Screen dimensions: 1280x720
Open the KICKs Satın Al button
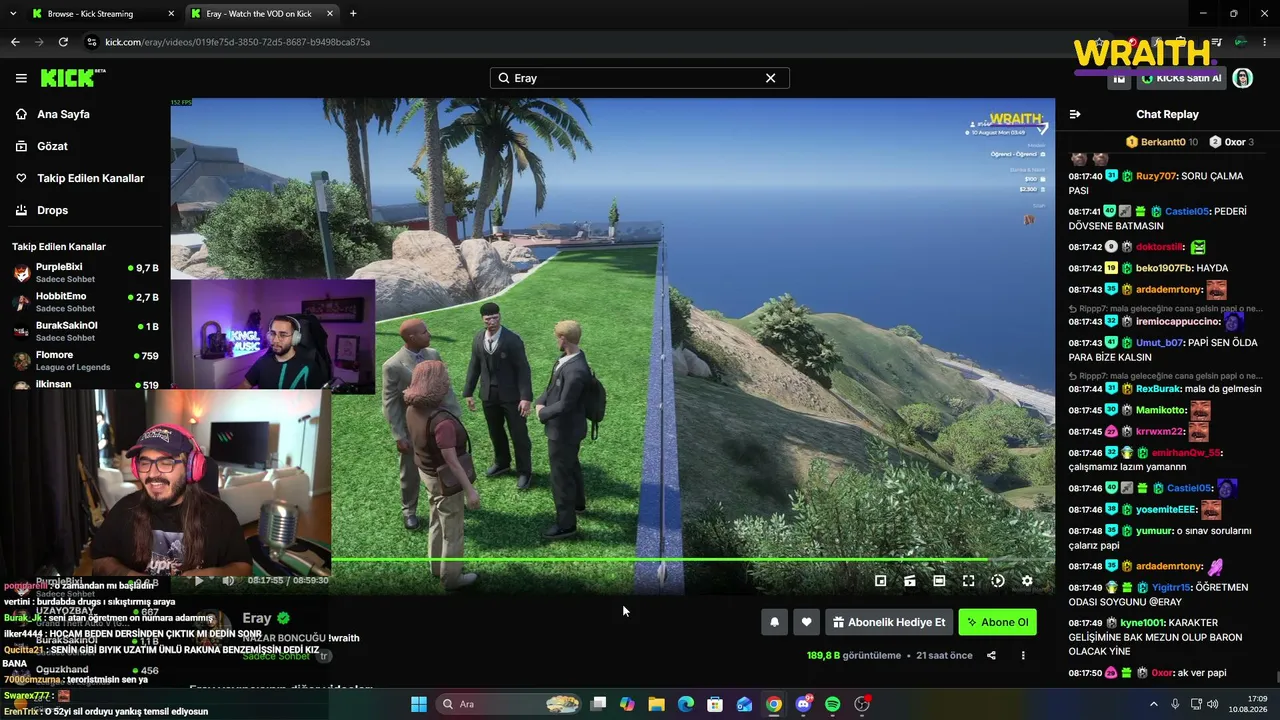1182,78
